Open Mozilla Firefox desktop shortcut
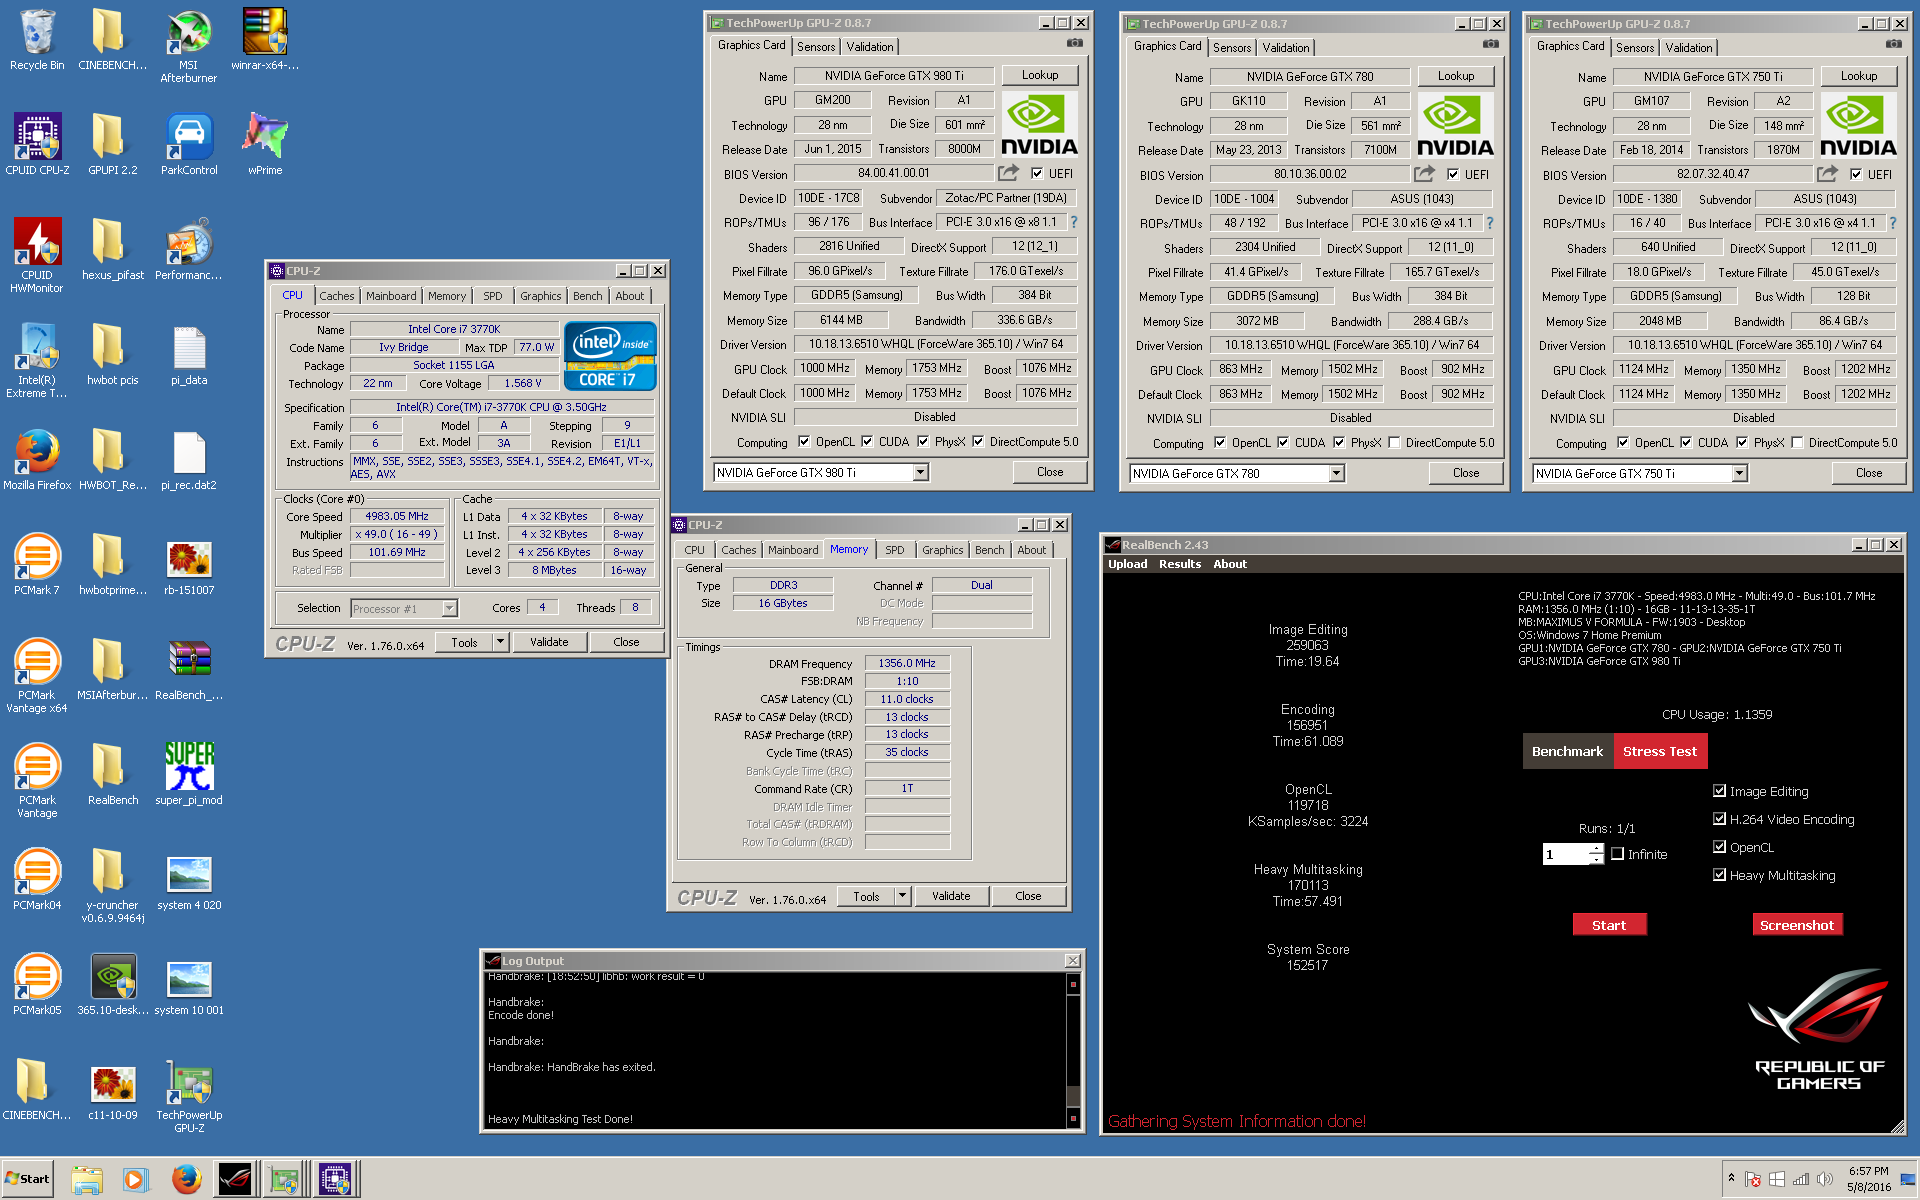This screenshot has width=1920, height=1200. click(37, 460)
